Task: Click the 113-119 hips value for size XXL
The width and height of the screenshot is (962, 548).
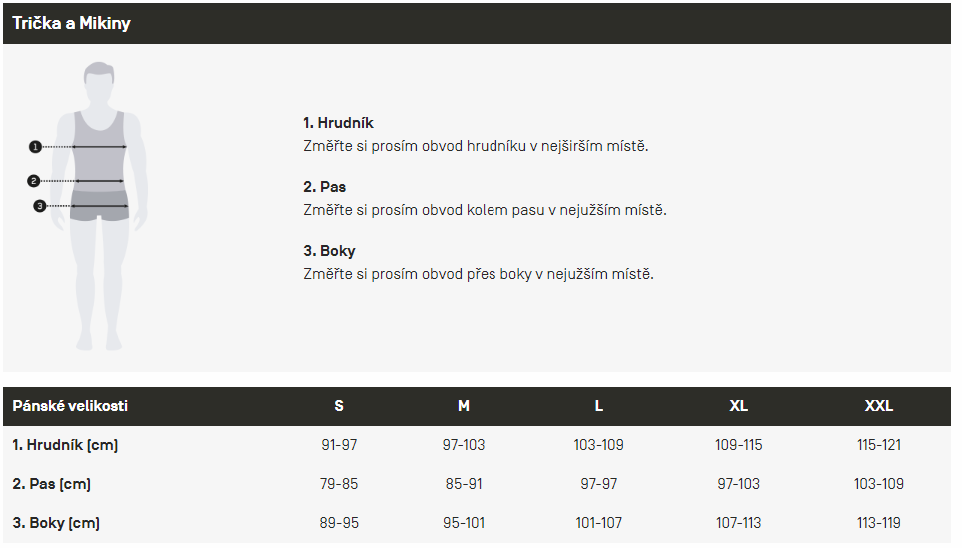Action: [x=879, y=523]
